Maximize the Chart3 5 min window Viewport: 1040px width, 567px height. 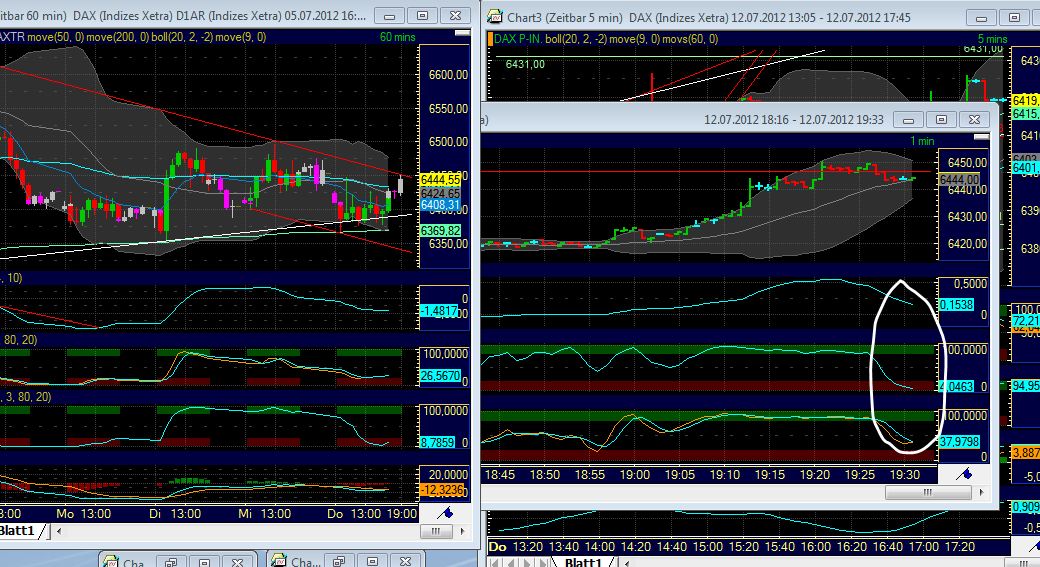(1014, 17)
